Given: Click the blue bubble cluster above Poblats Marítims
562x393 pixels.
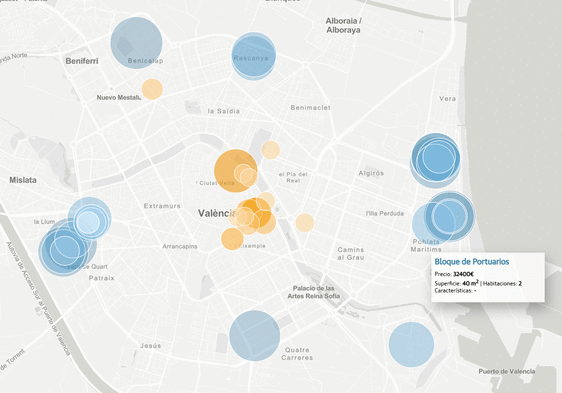Looking at the screenshot, I should pyautogui.click(x=444, y=218).
